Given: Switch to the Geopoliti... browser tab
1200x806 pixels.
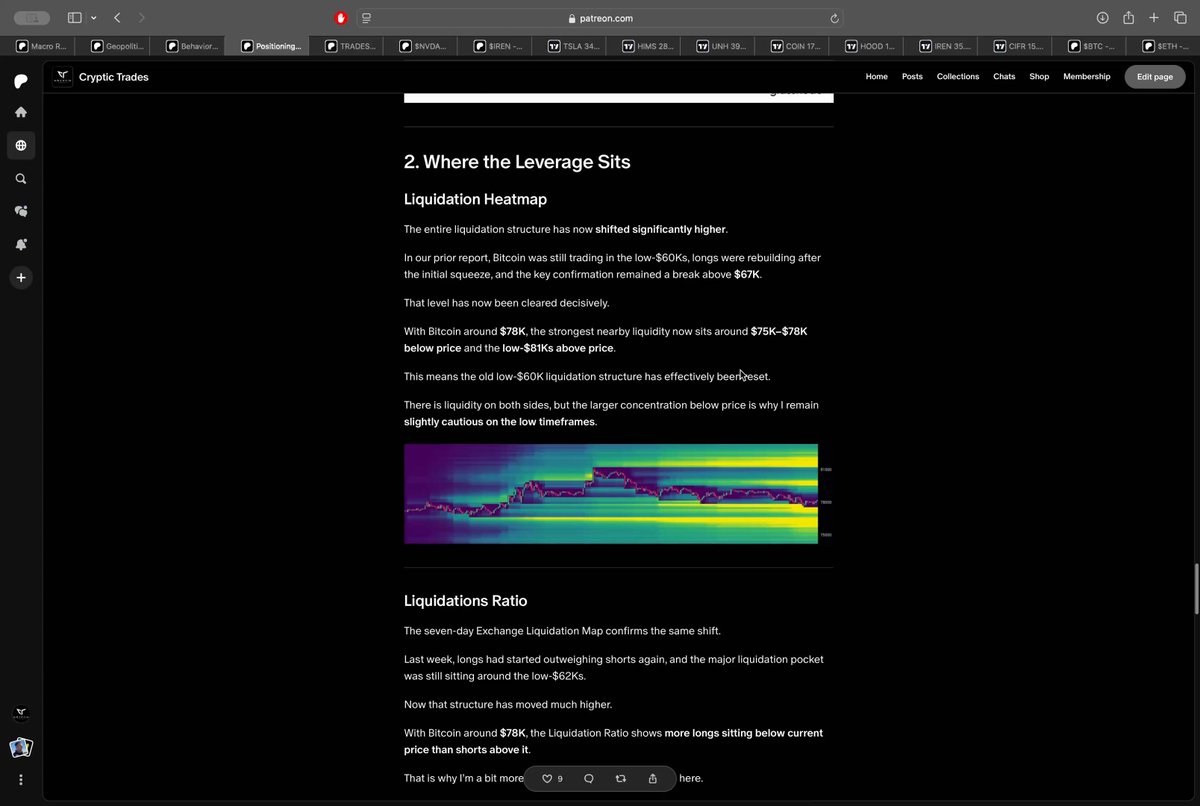Looking at the screenshot, I should [x=117, y=46].
